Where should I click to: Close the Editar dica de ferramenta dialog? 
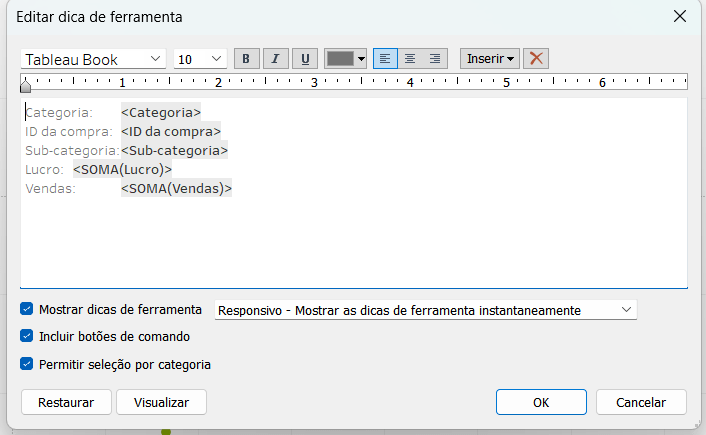680,17
